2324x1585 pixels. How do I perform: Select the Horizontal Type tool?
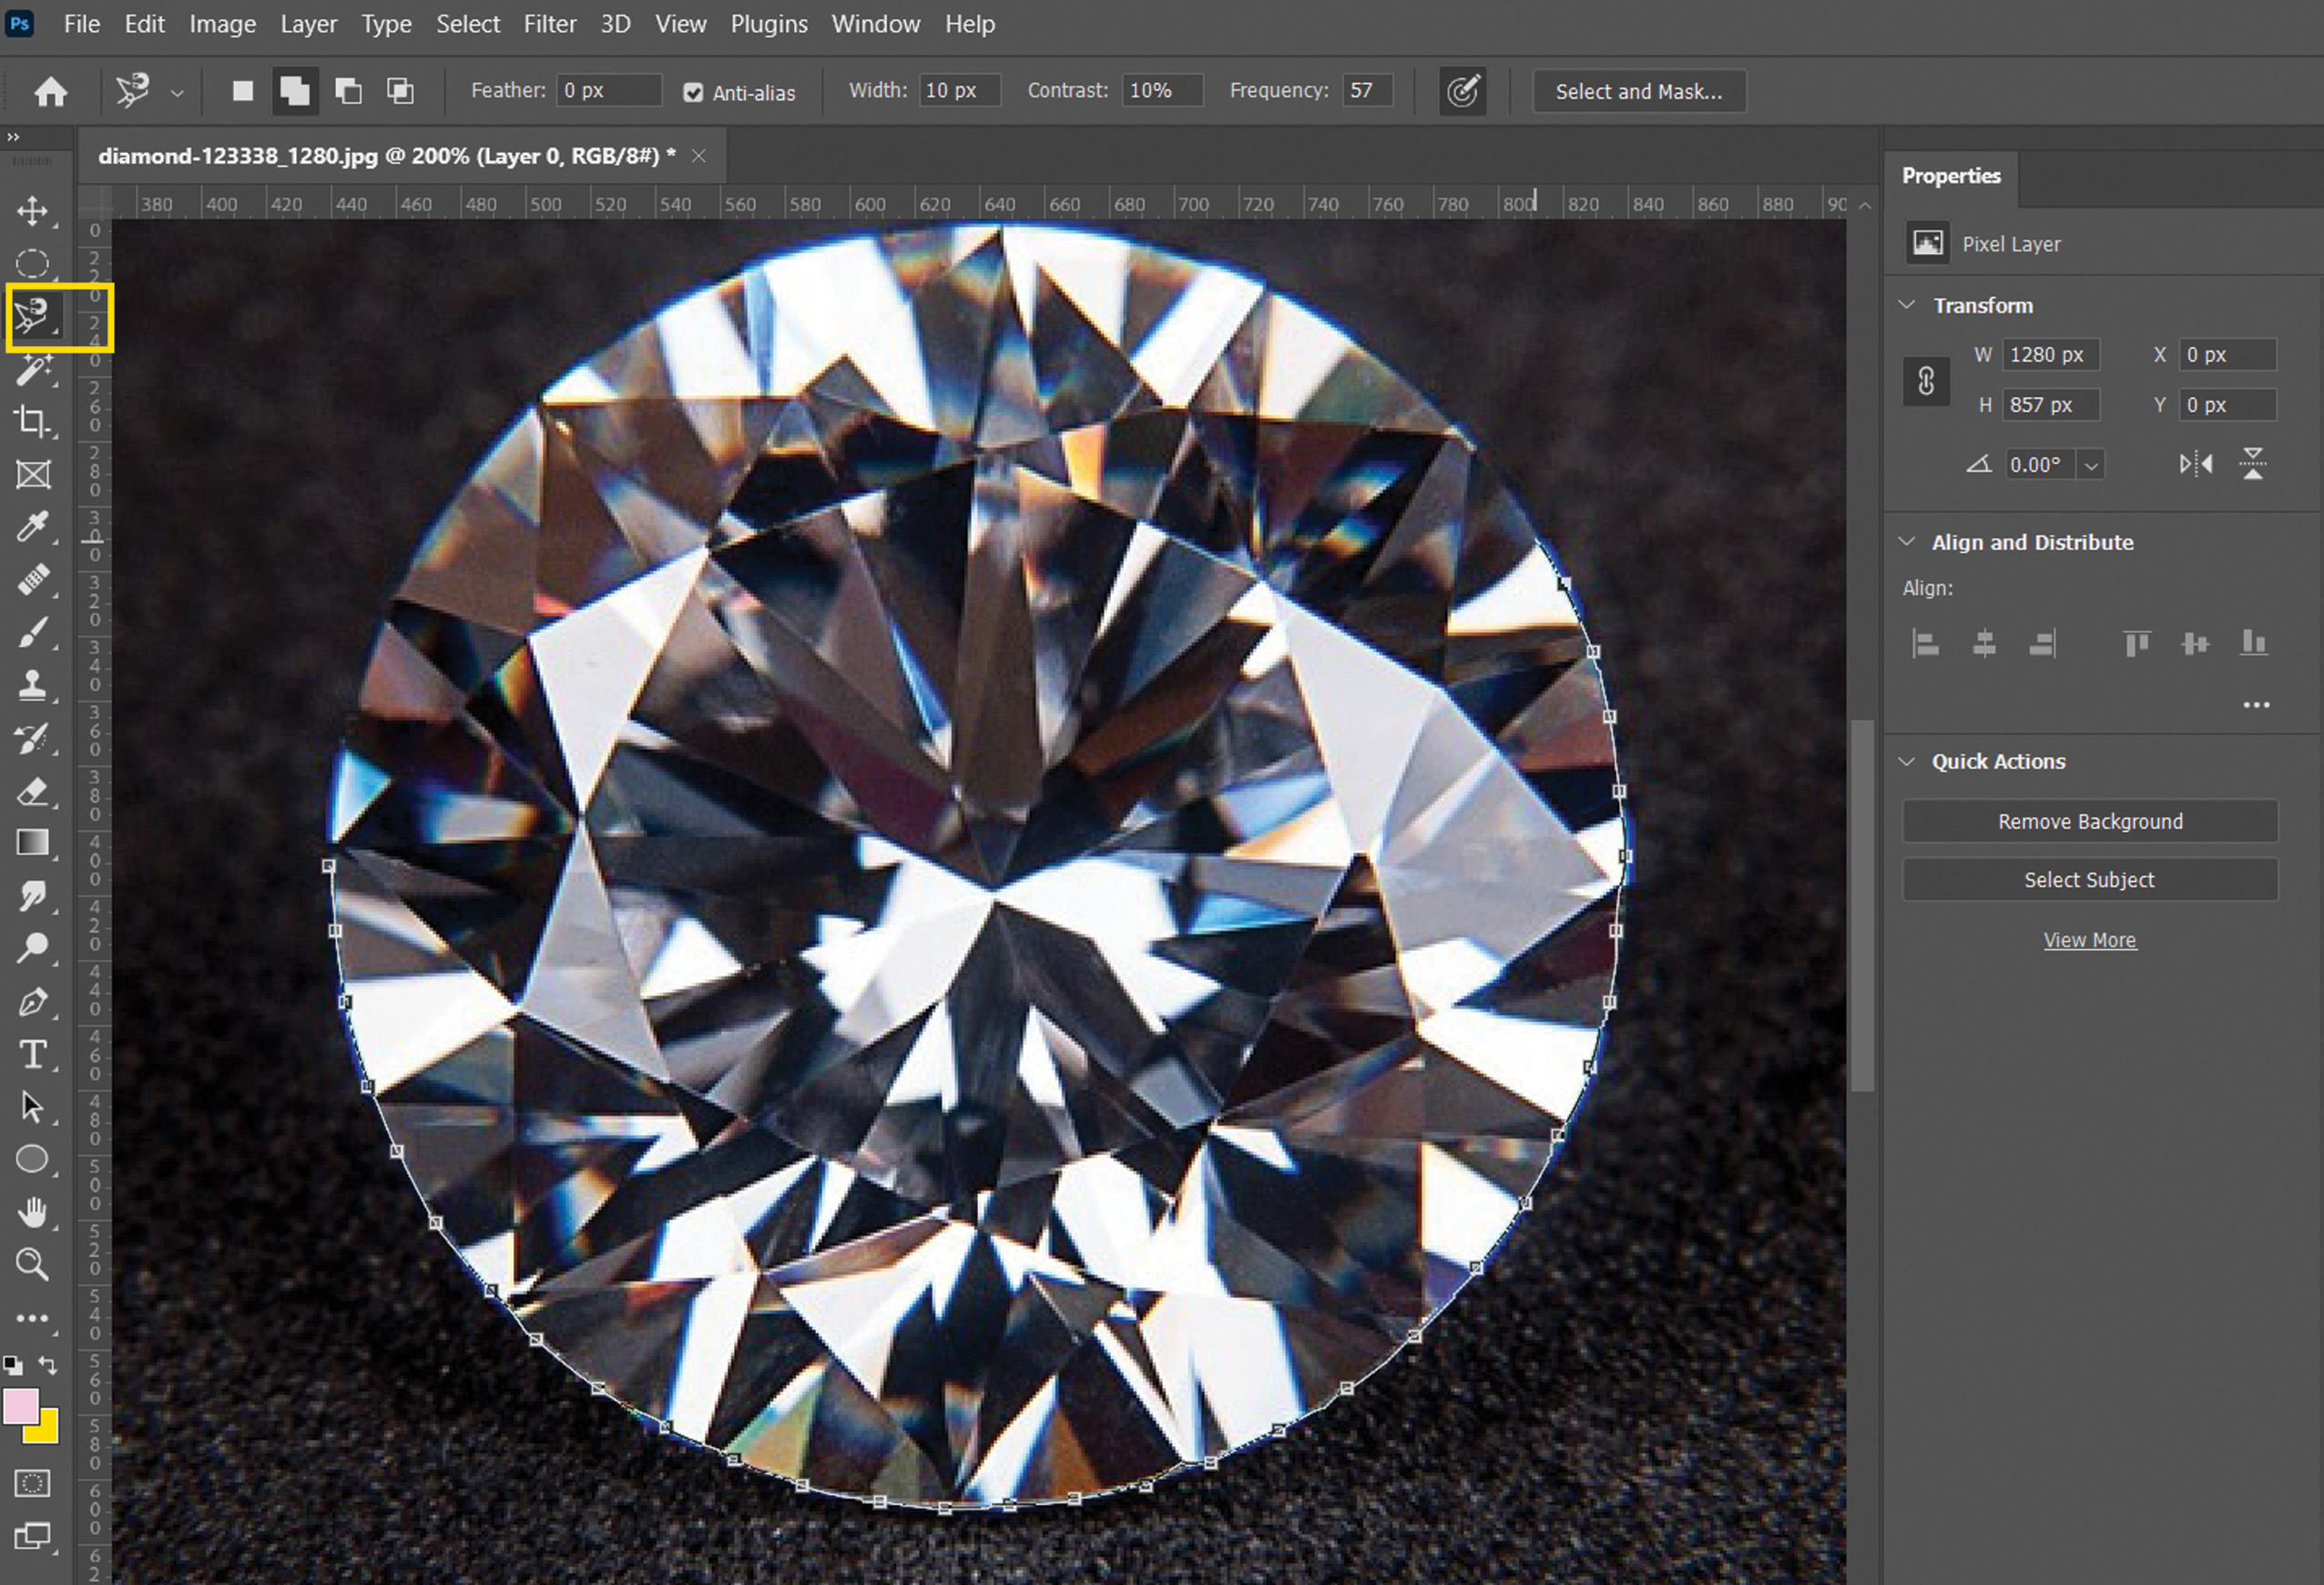(32, 1055)
